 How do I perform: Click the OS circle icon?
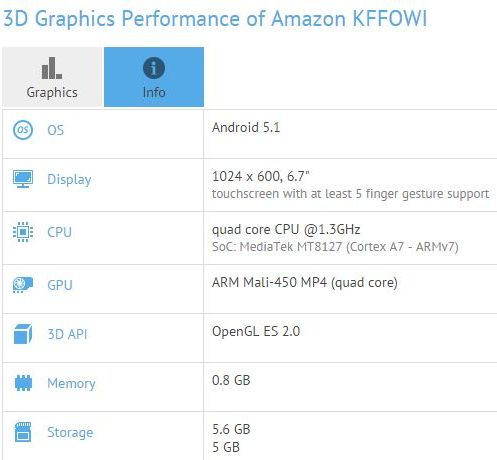pos(23,130)
